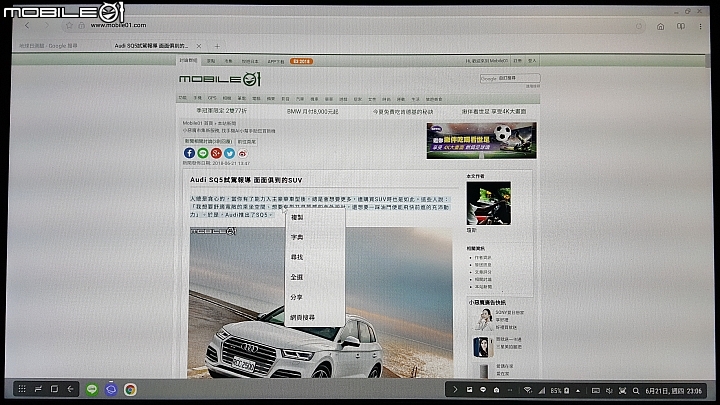Viewport: 720px width, 405px height.
Task: Click the DeX home square button
Action: pyautogui.click(x=54, y=389)
